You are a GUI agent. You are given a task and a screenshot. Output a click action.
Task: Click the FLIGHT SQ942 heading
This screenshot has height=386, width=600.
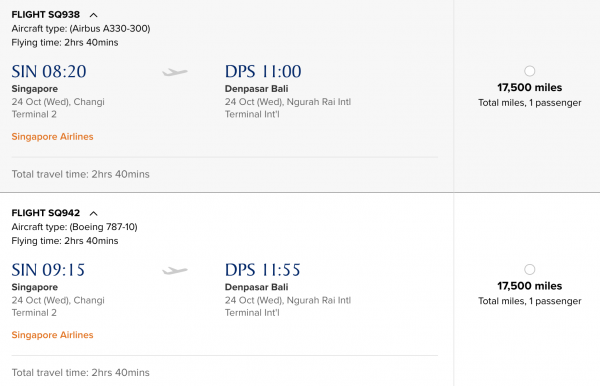click(x=46, y=213)
